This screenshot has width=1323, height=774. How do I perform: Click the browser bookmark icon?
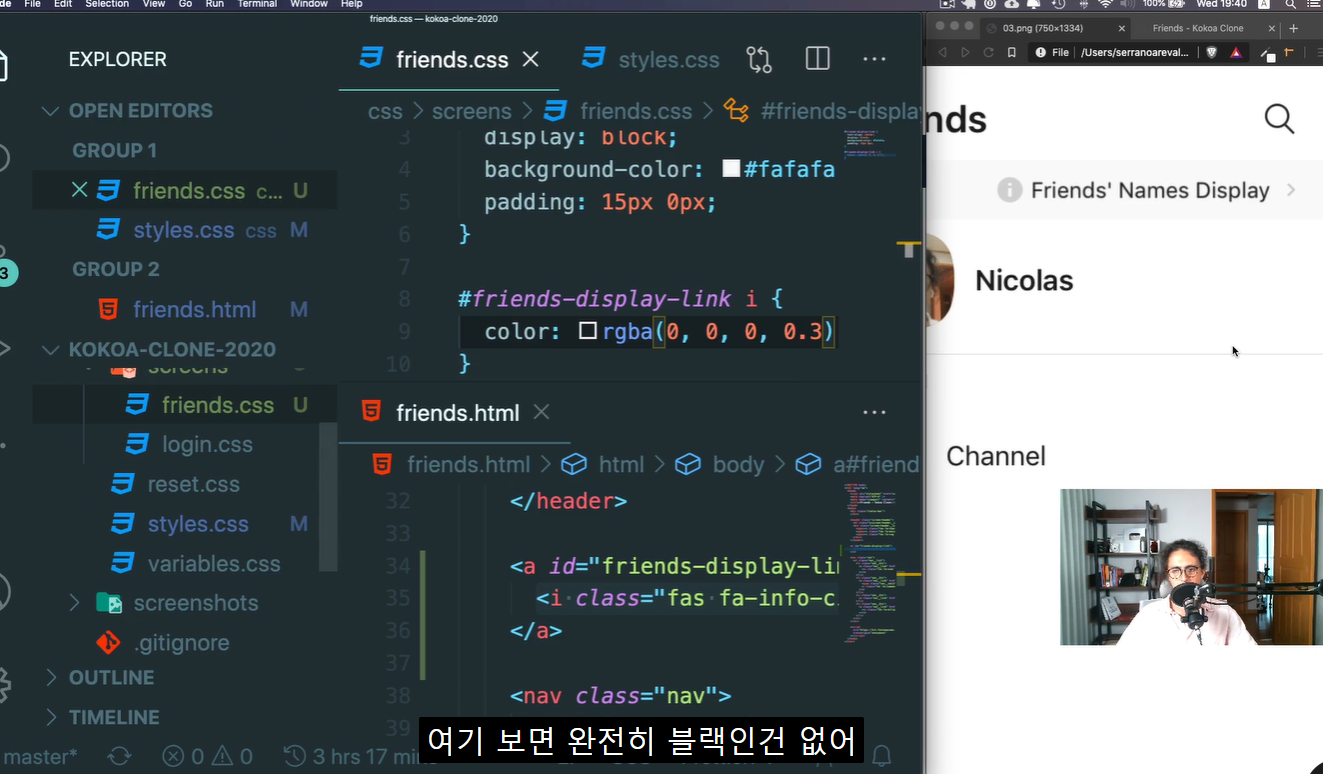pos(1012,52)
